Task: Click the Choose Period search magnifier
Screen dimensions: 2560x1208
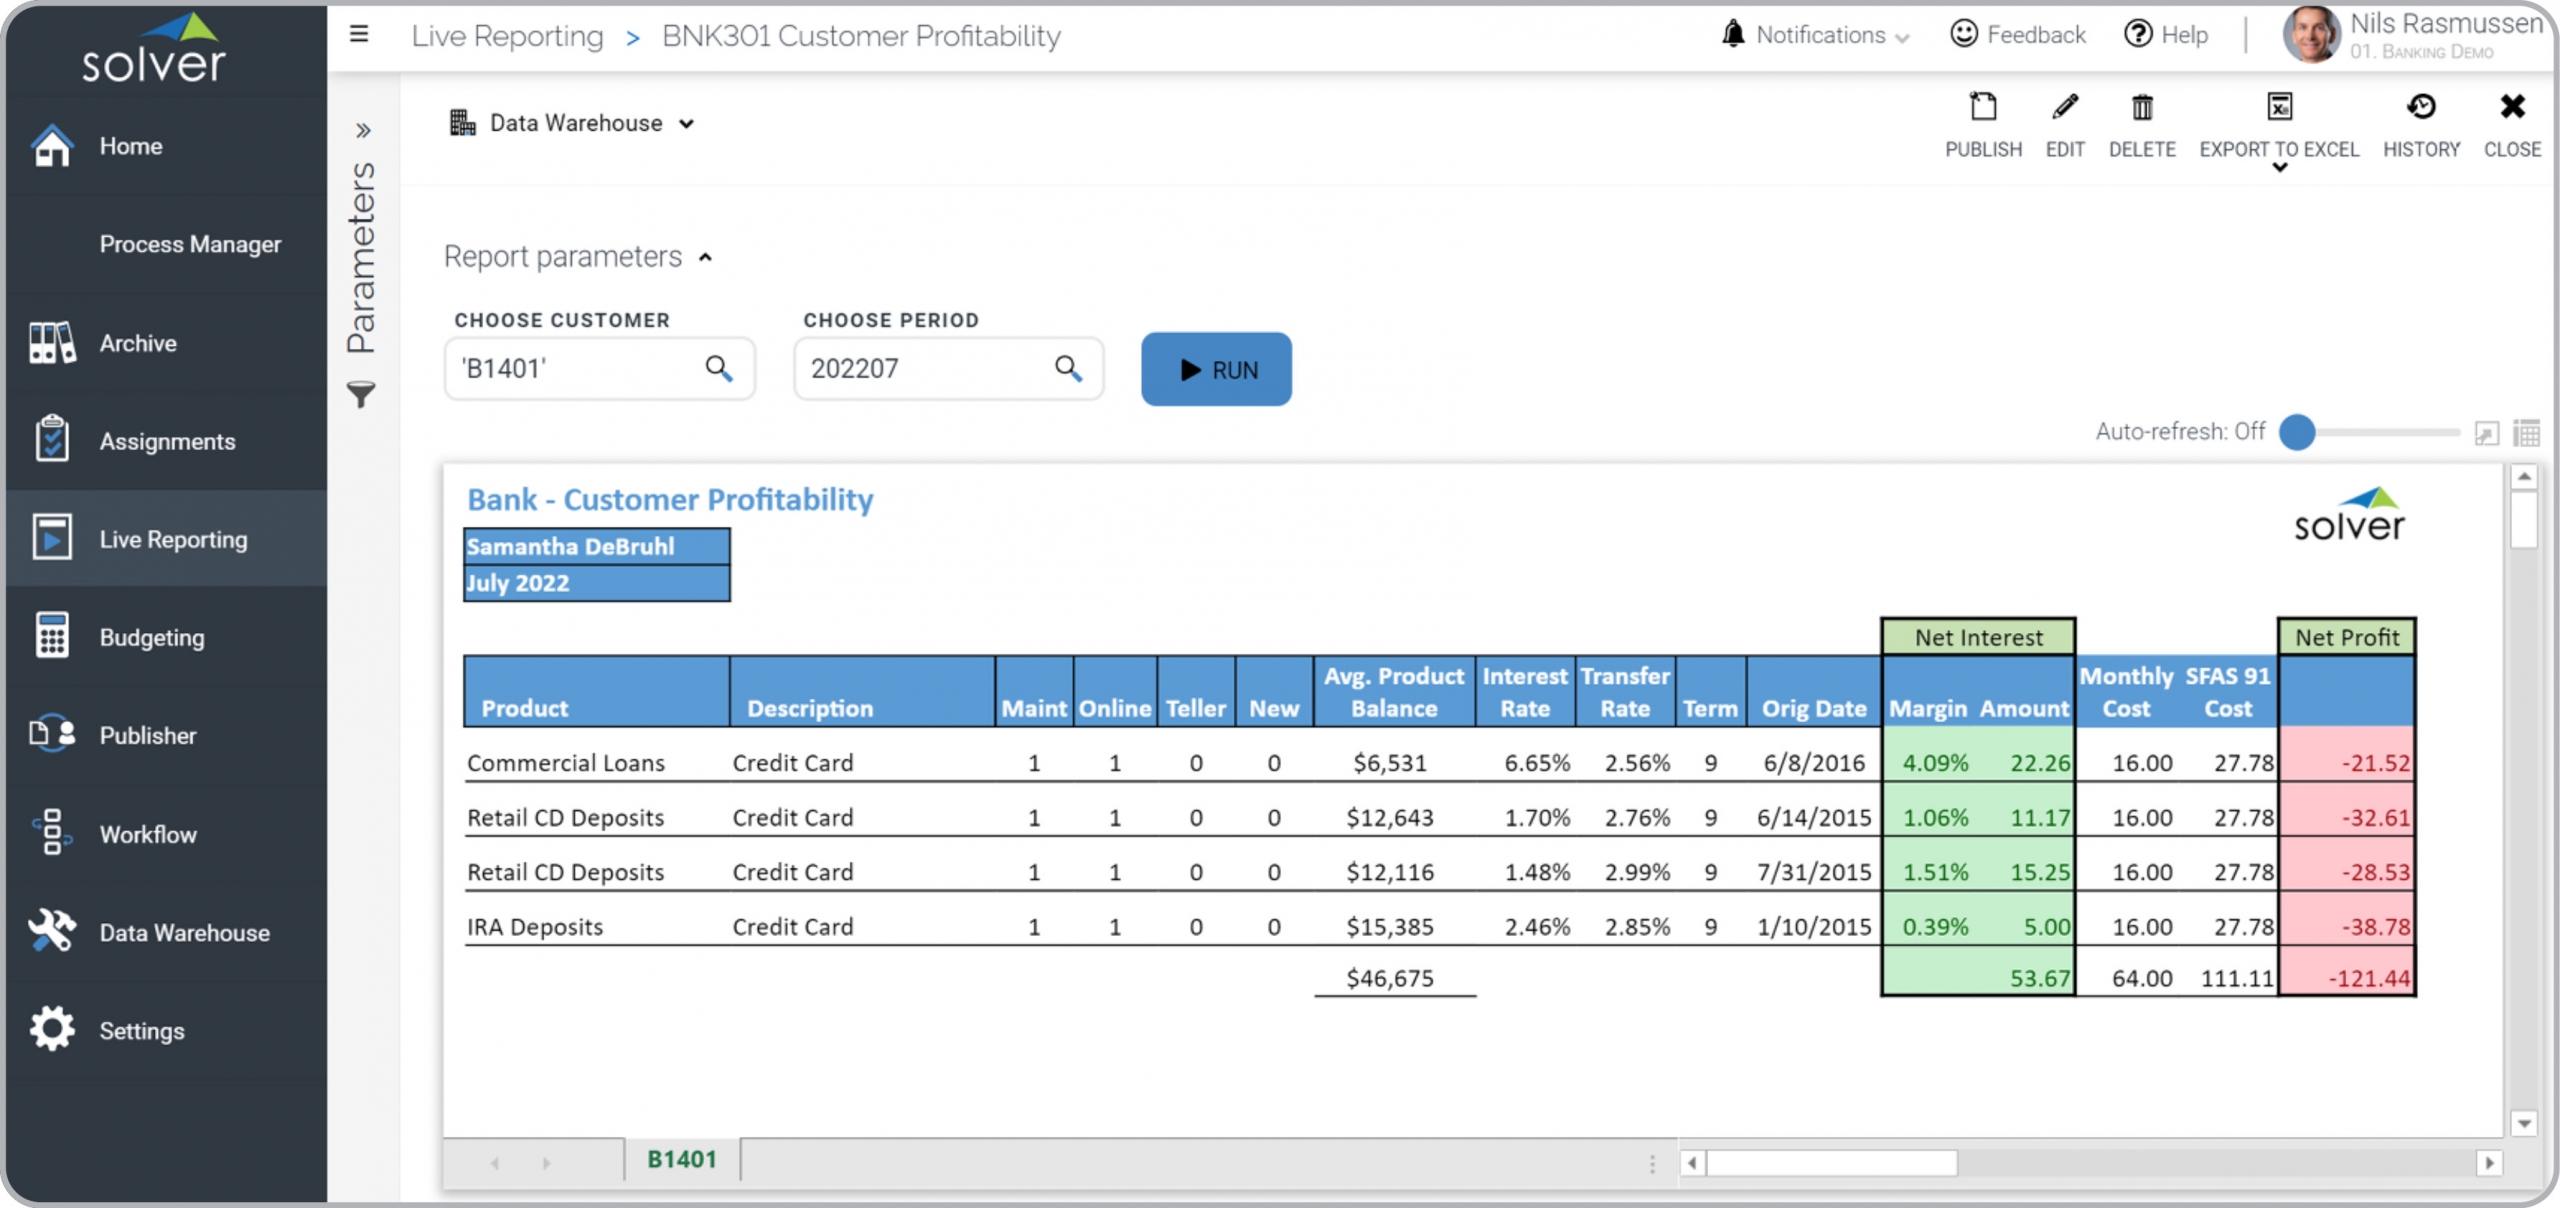Action: point(1068,369)
